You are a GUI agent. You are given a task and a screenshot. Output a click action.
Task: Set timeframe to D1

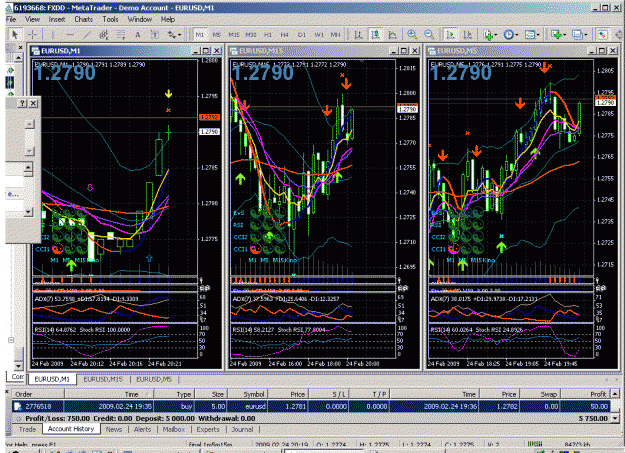click(x=302, y=35)
